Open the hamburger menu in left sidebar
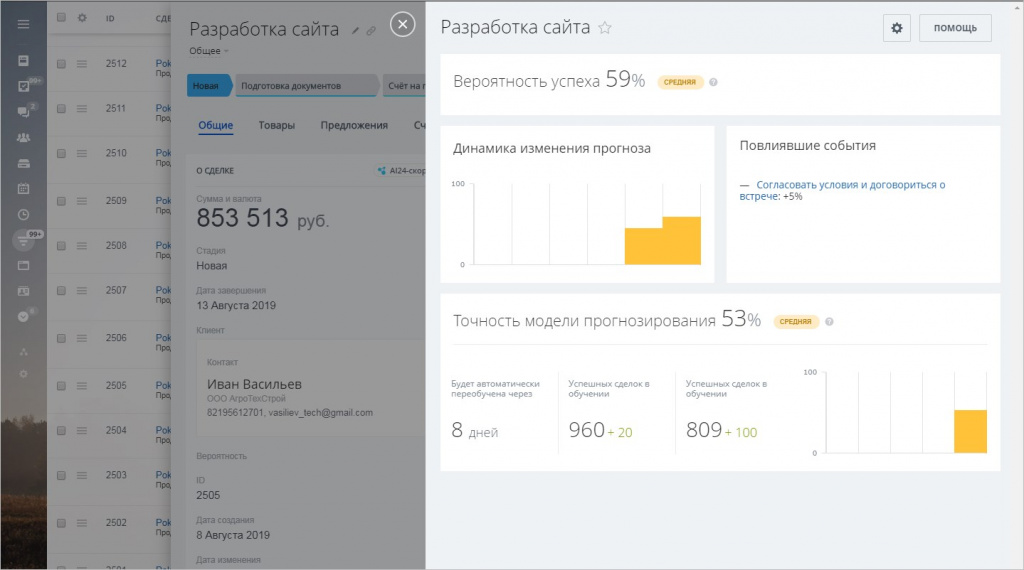 (23, 24)
